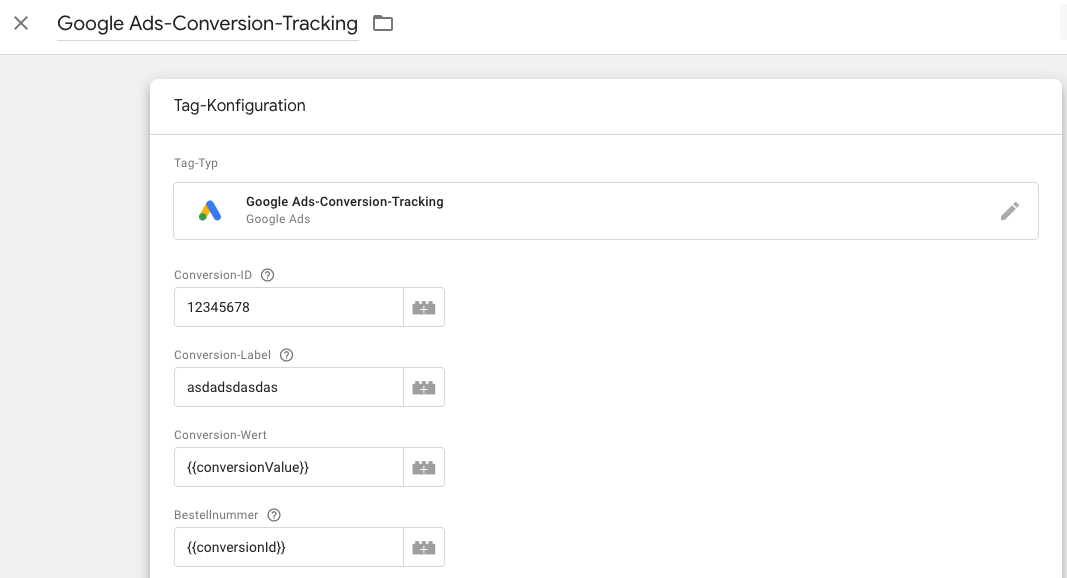Click the Tag-Konfiguration heading
The height and width of the screenshot is (578, 1067).
(x=240, y=106)
